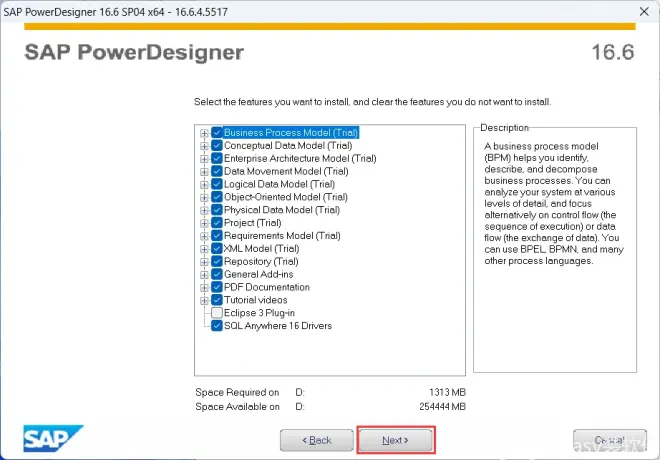Click the BPM description text
This screenshot has height=460, width=660.
click(554, 204)
